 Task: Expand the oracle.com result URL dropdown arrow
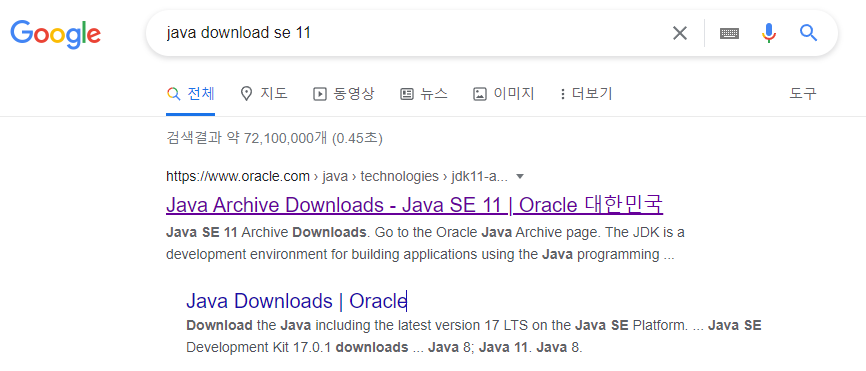tap(519, 177)
